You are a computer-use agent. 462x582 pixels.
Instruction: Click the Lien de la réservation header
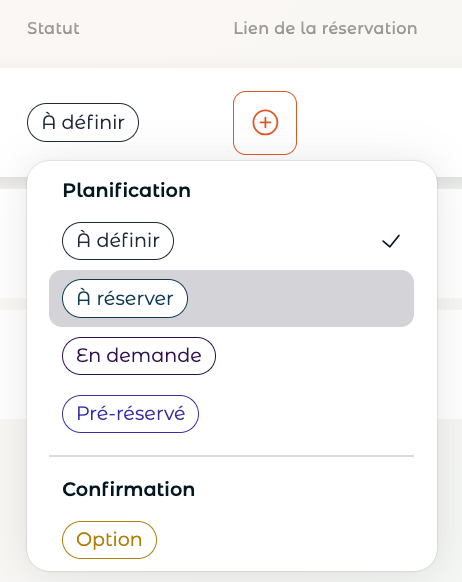point(325,29)
